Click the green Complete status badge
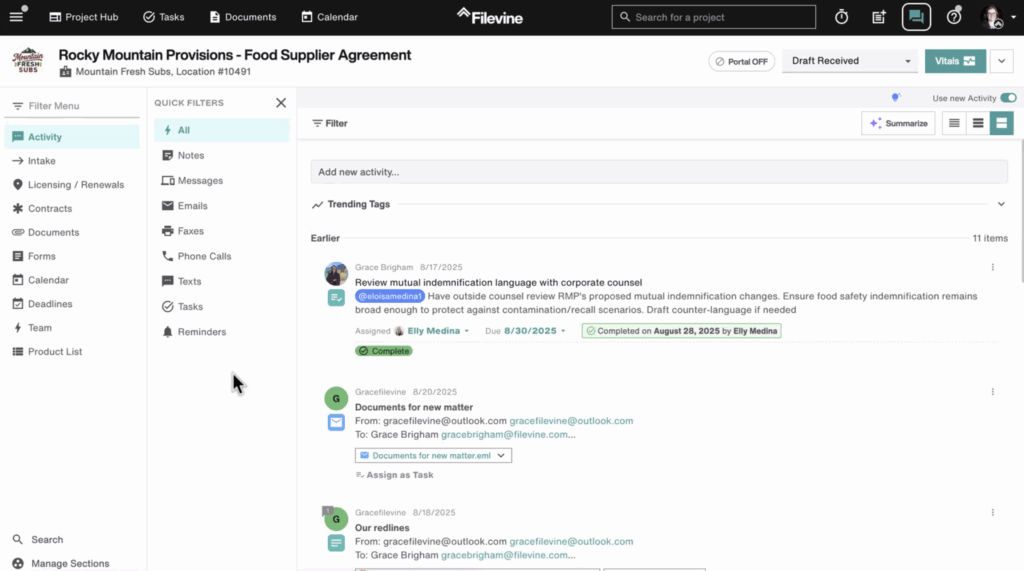The height and width of the screenshot is (571, 1024). (x=384, y=351)
